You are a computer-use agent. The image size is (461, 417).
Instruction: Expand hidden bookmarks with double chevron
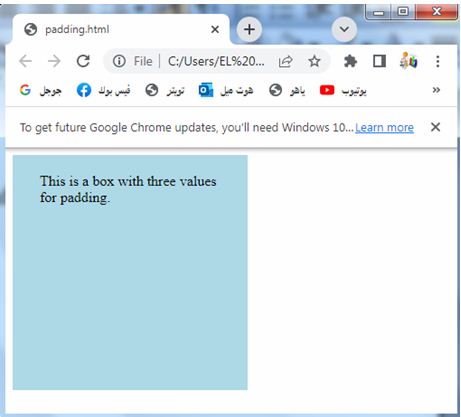[x=436, y=90]
